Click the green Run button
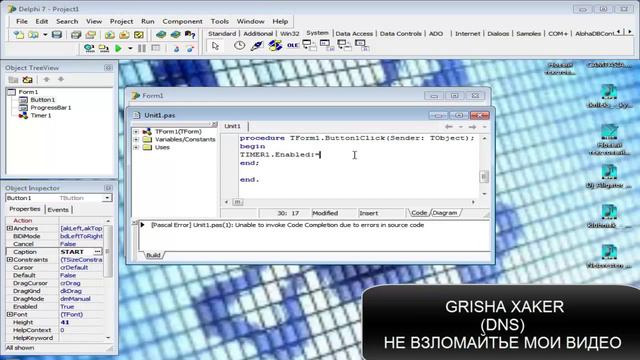Viewport: 640px width, 360px height. coord(118,48)
